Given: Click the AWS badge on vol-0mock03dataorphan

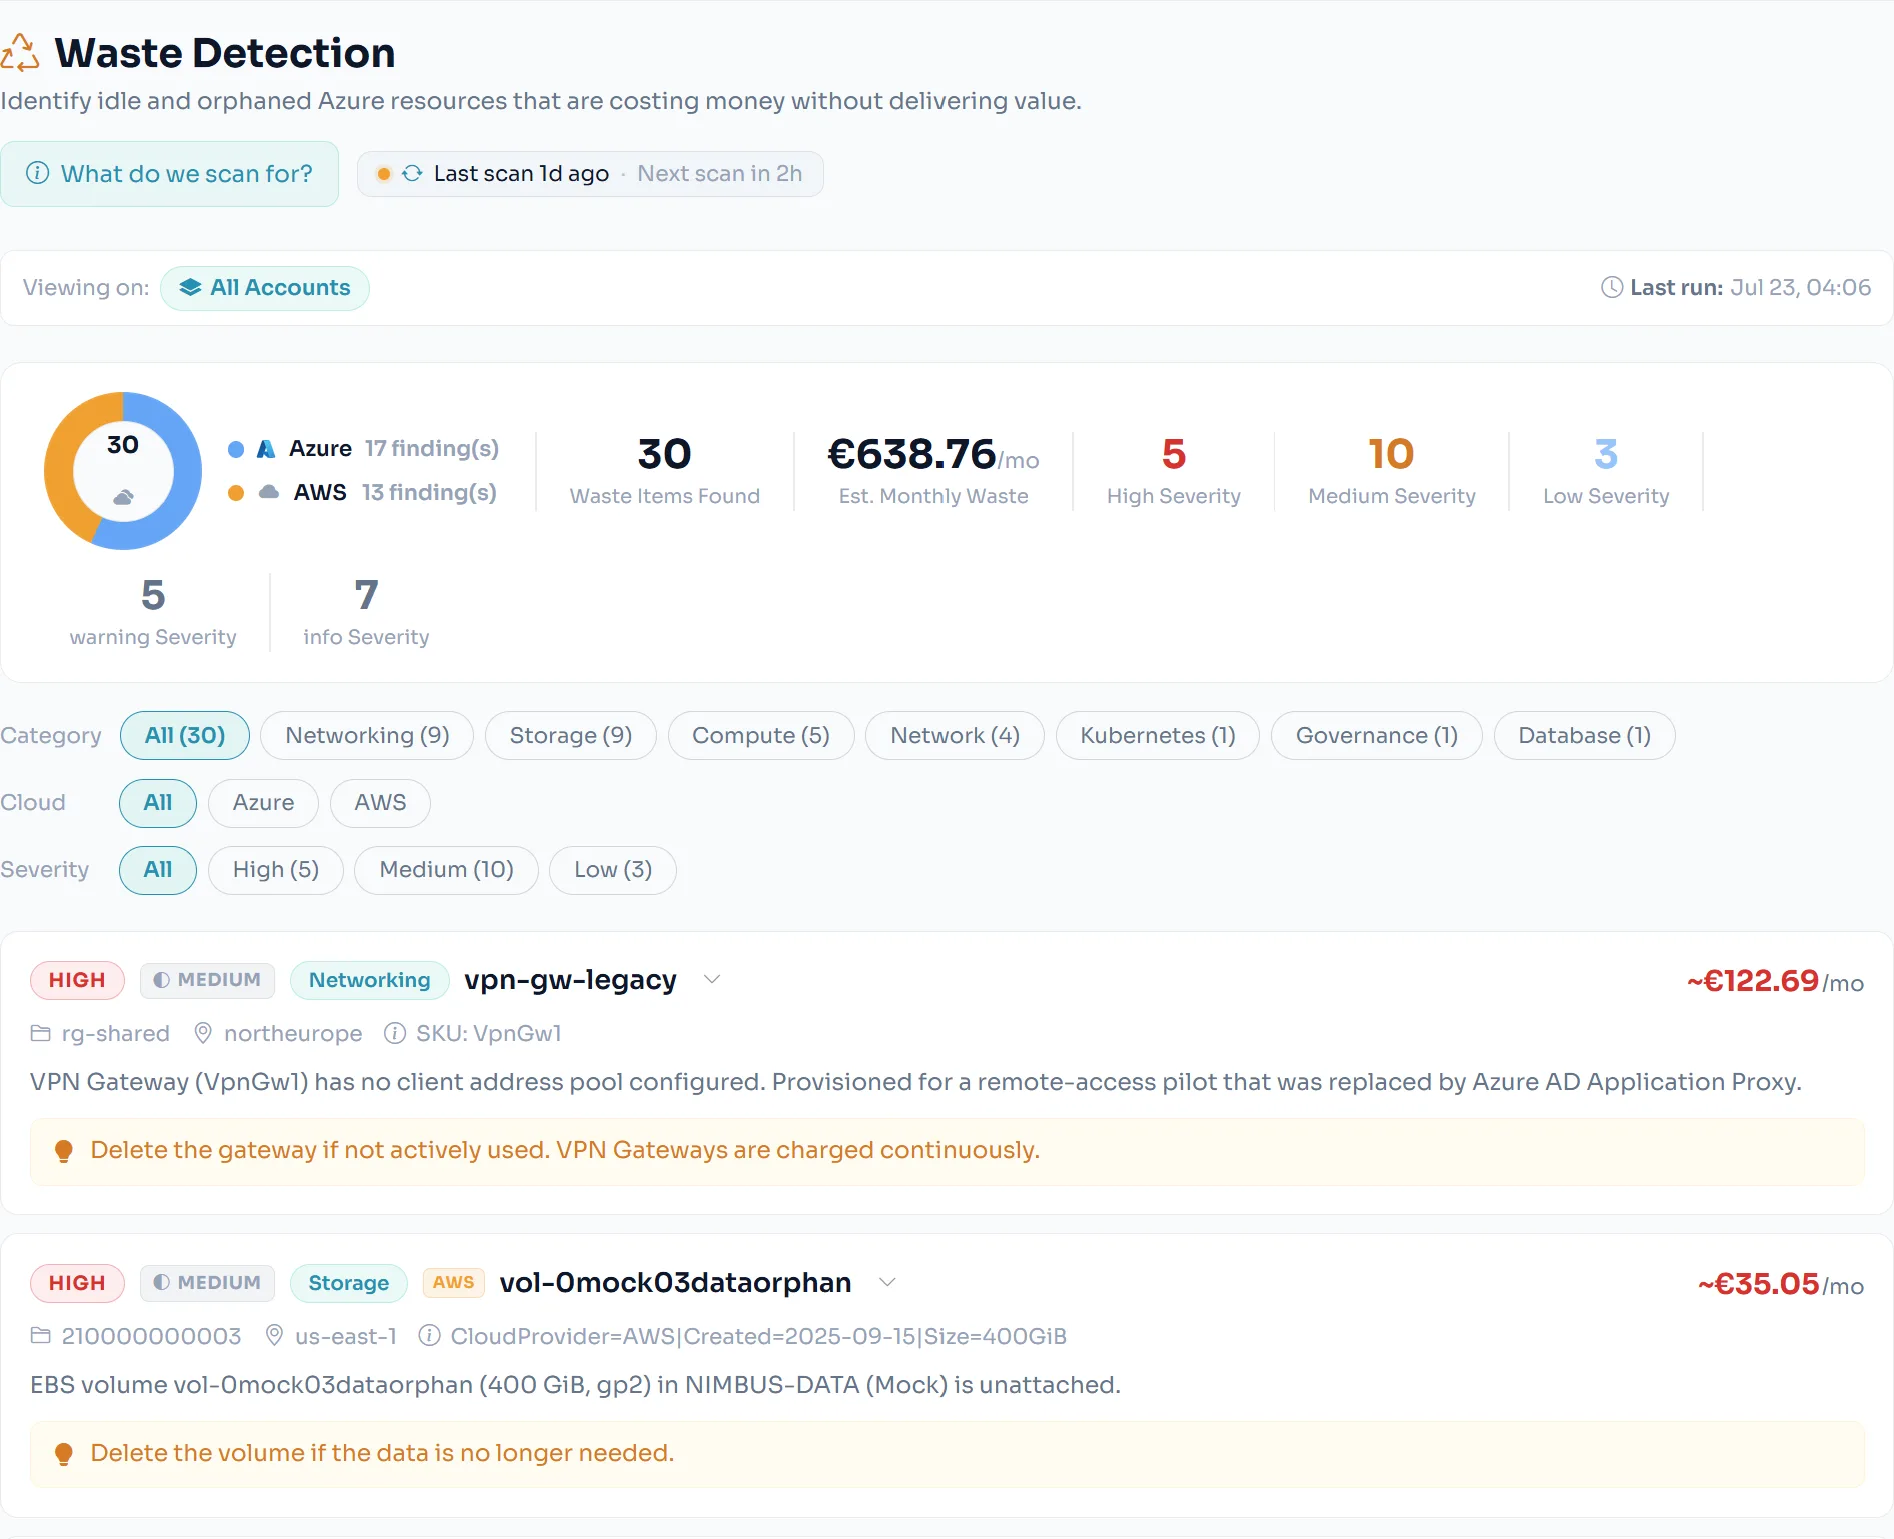Looking at the screenshot, I should click(x=454, y=1282).
